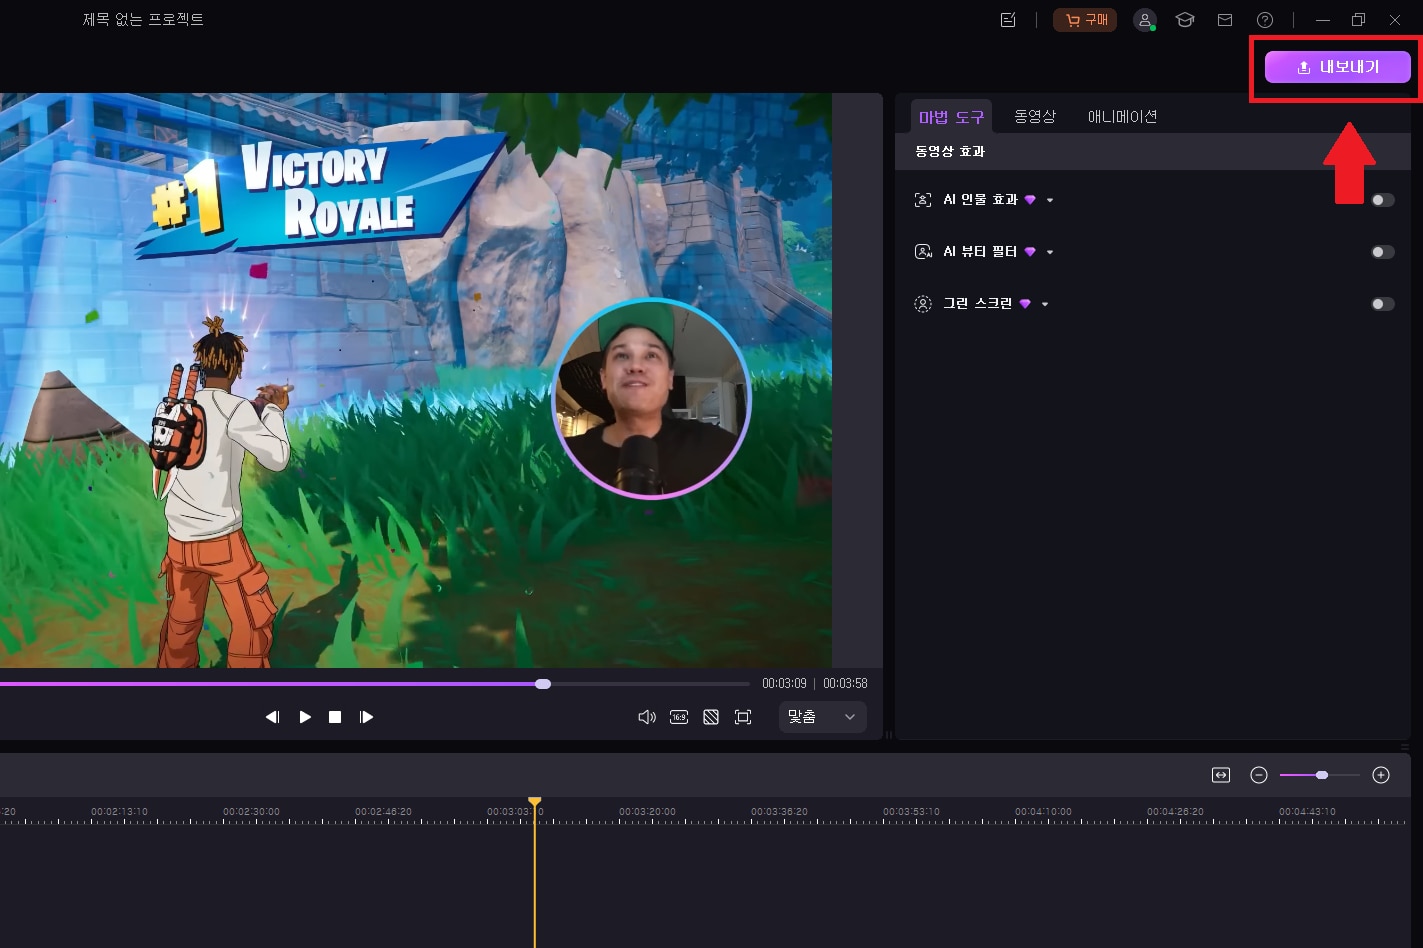
Task: Click the 제목 없는 프로젝트 project title
Action: (x=143, y=20)
